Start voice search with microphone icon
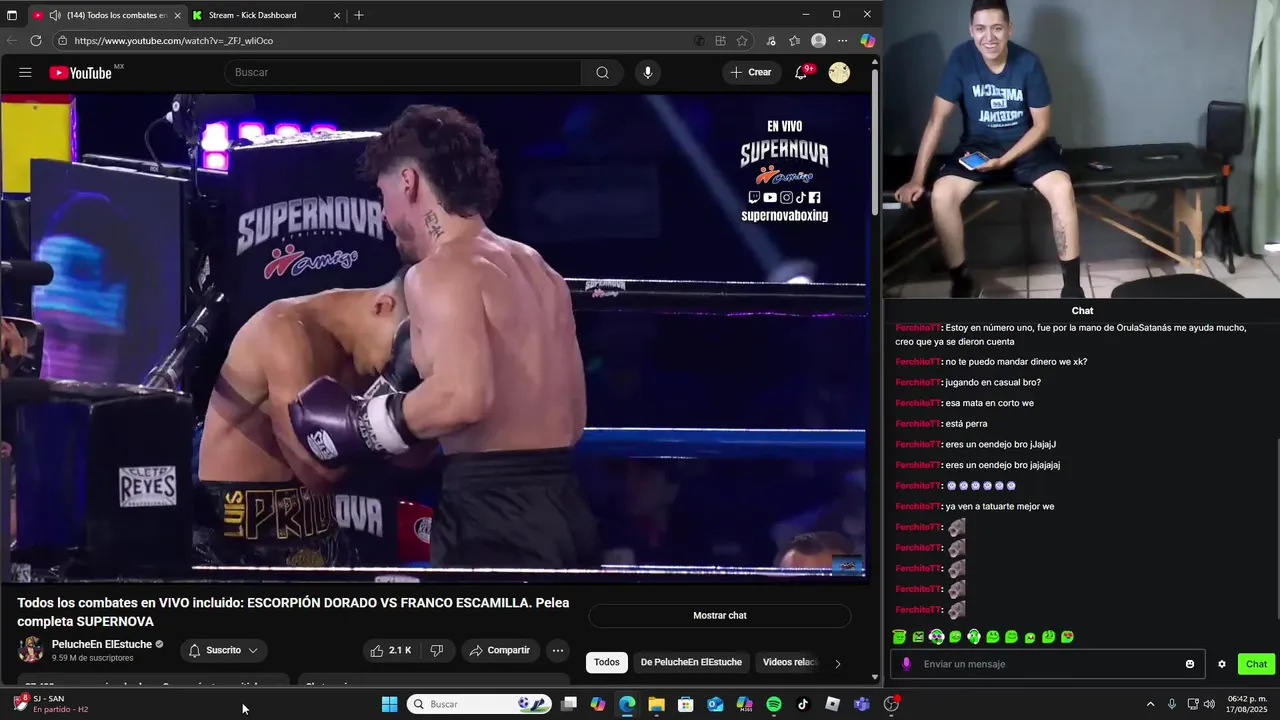Image resolution: width=1280 pixels, height=720 pixels. [648, 72]
